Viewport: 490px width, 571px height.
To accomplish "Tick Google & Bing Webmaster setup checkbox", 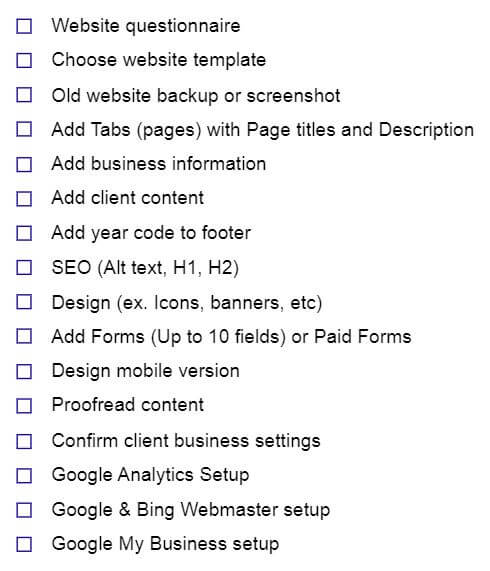I will [x=24, y=510].
